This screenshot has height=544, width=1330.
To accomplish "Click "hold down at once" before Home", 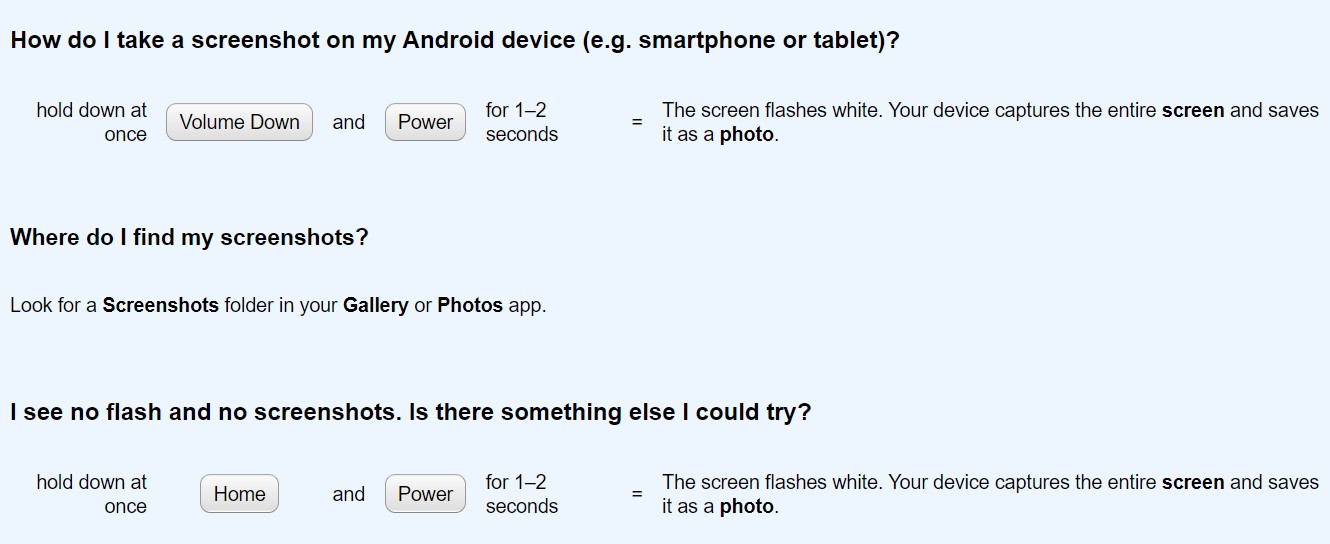I will [92, 494].
